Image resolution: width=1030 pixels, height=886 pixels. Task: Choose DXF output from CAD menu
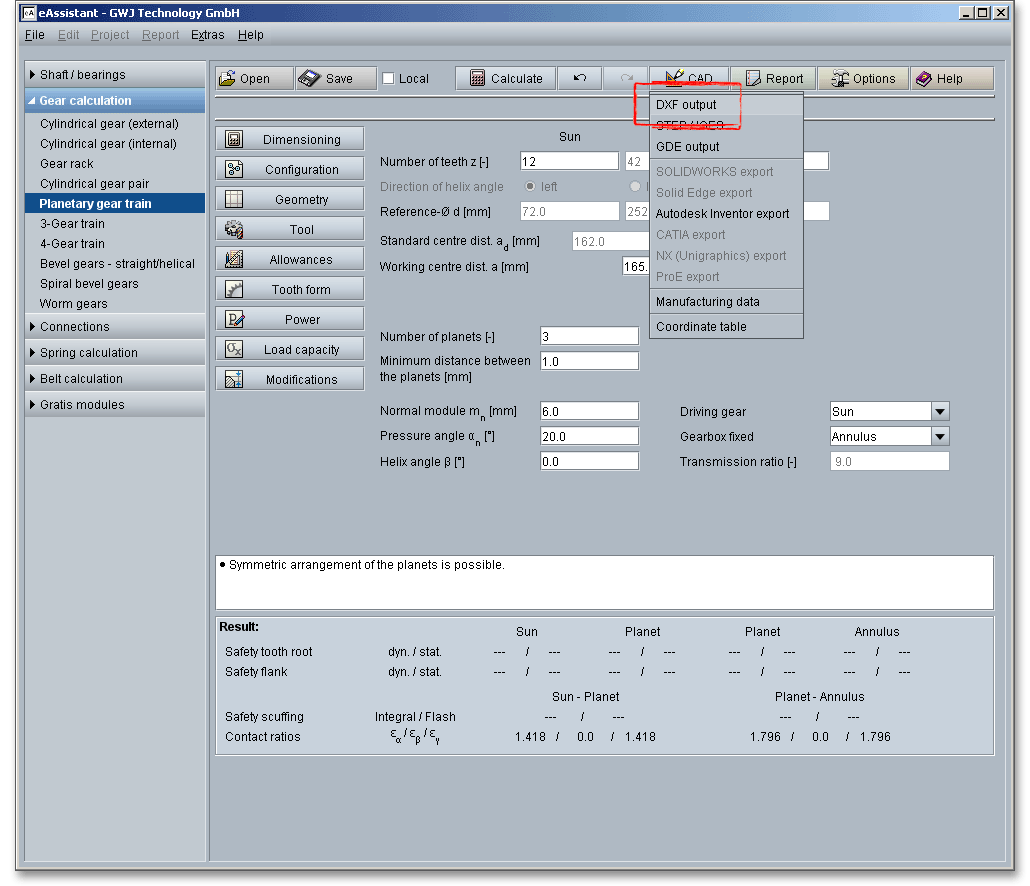point(686,105)
